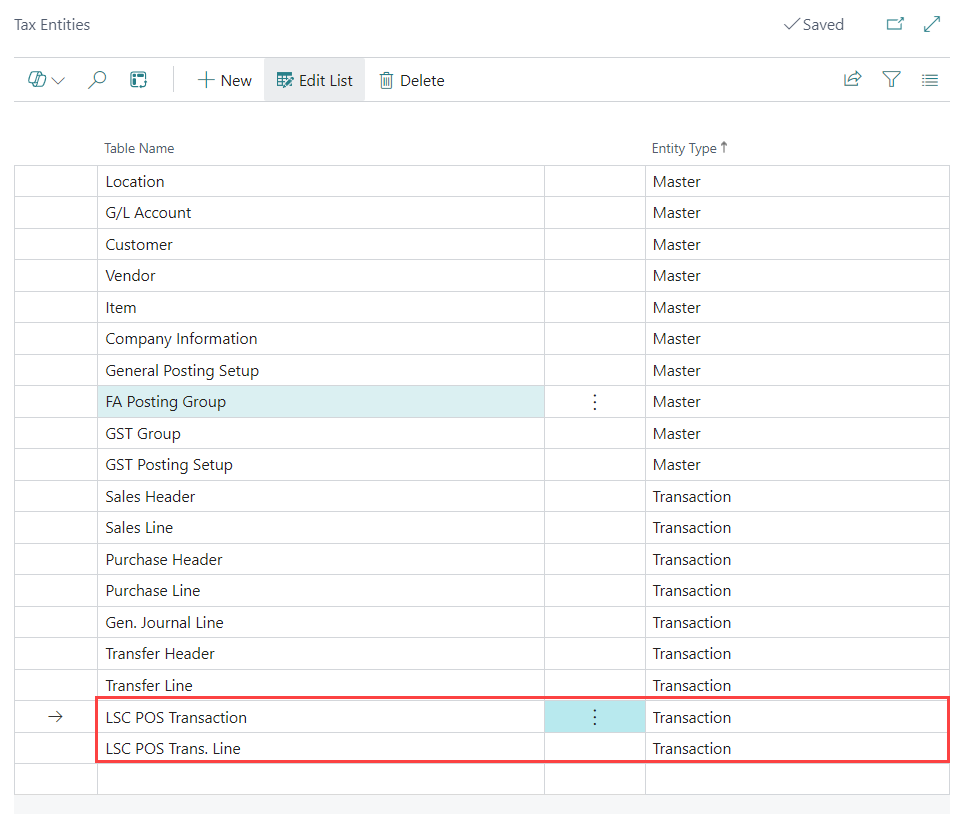Toggle the list view layout icon
This screenshot has height=814, width=967.
pos(930,80)
